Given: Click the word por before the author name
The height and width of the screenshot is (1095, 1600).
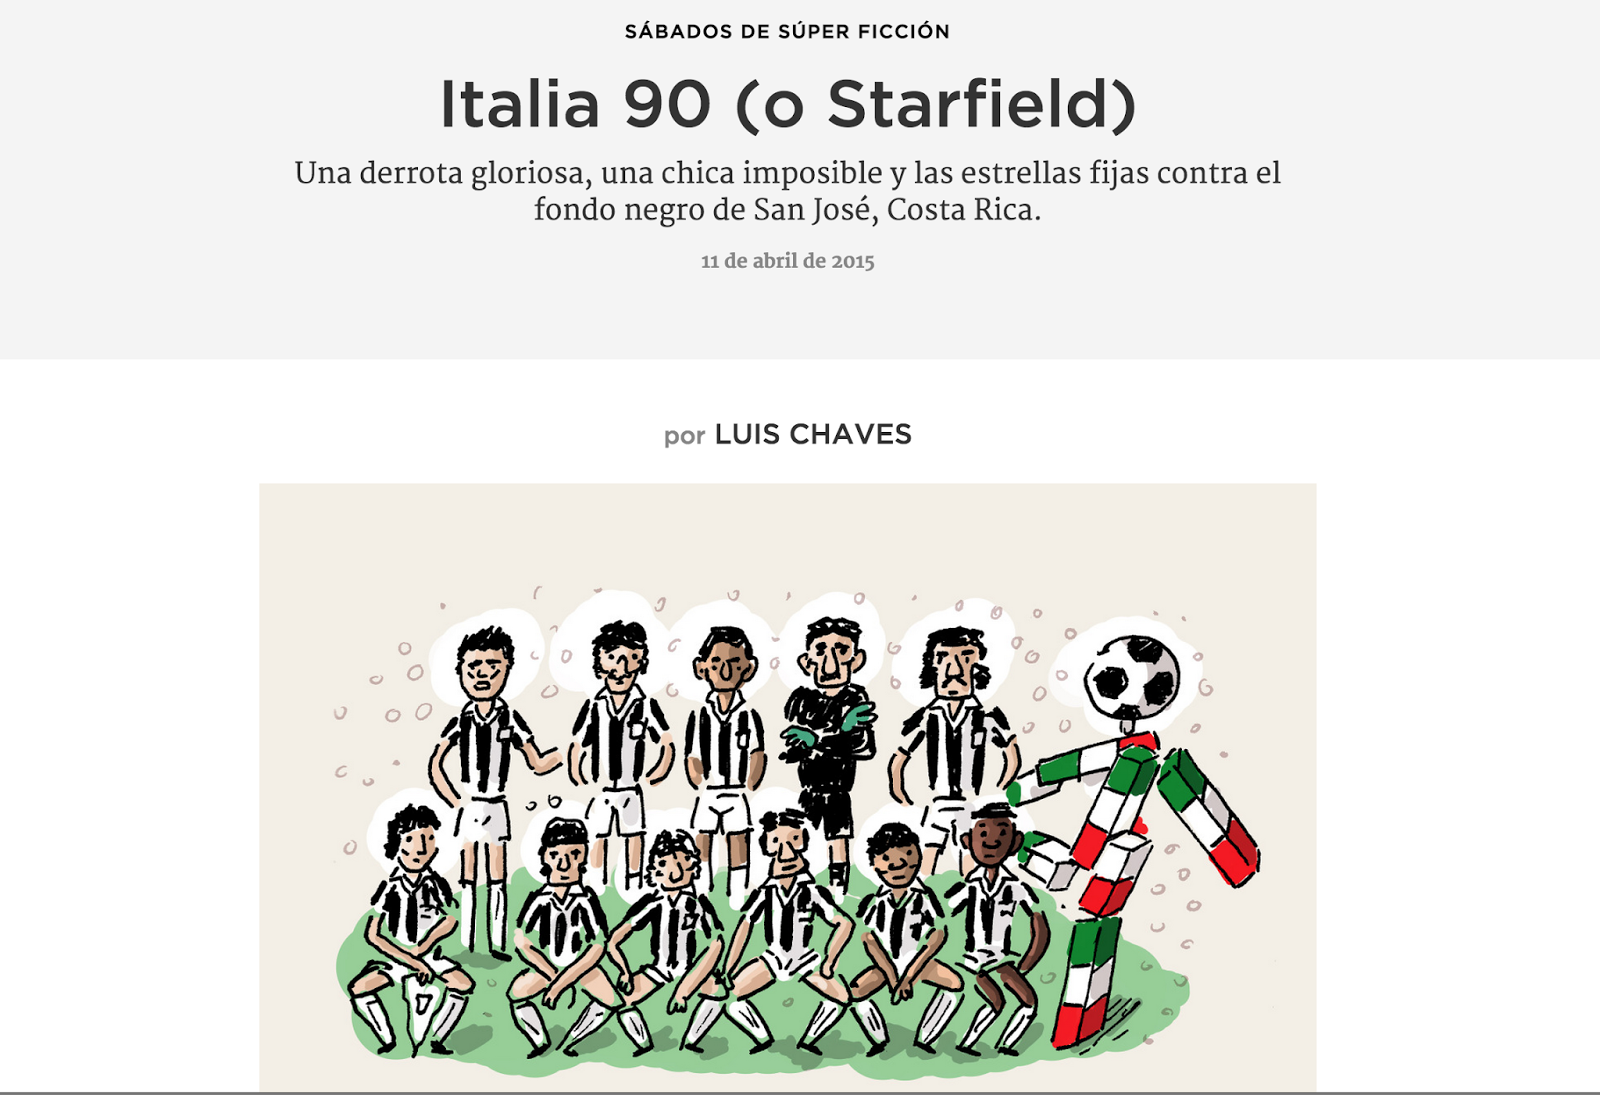Looking at the screenshot, I should point(684,436).
